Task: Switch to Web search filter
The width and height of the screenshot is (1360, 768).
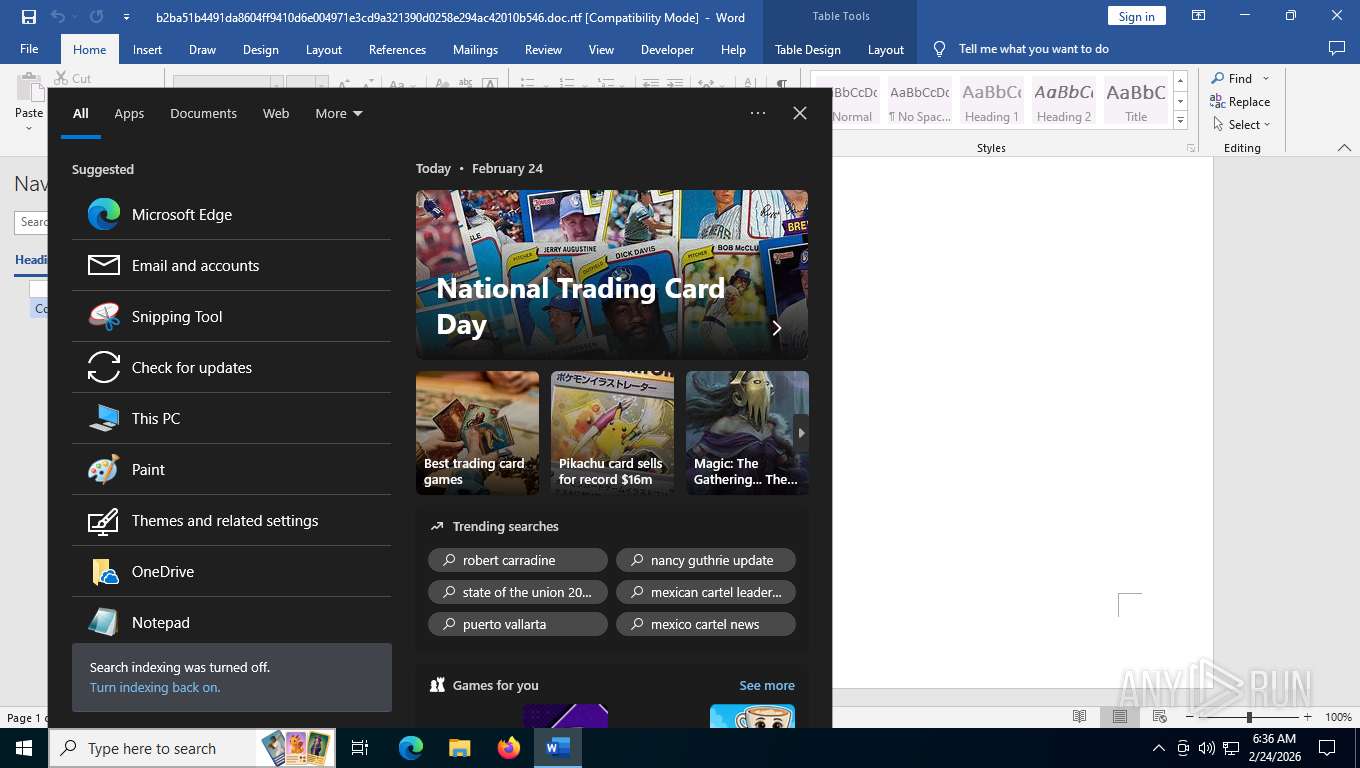Action: tap(276, 113)
